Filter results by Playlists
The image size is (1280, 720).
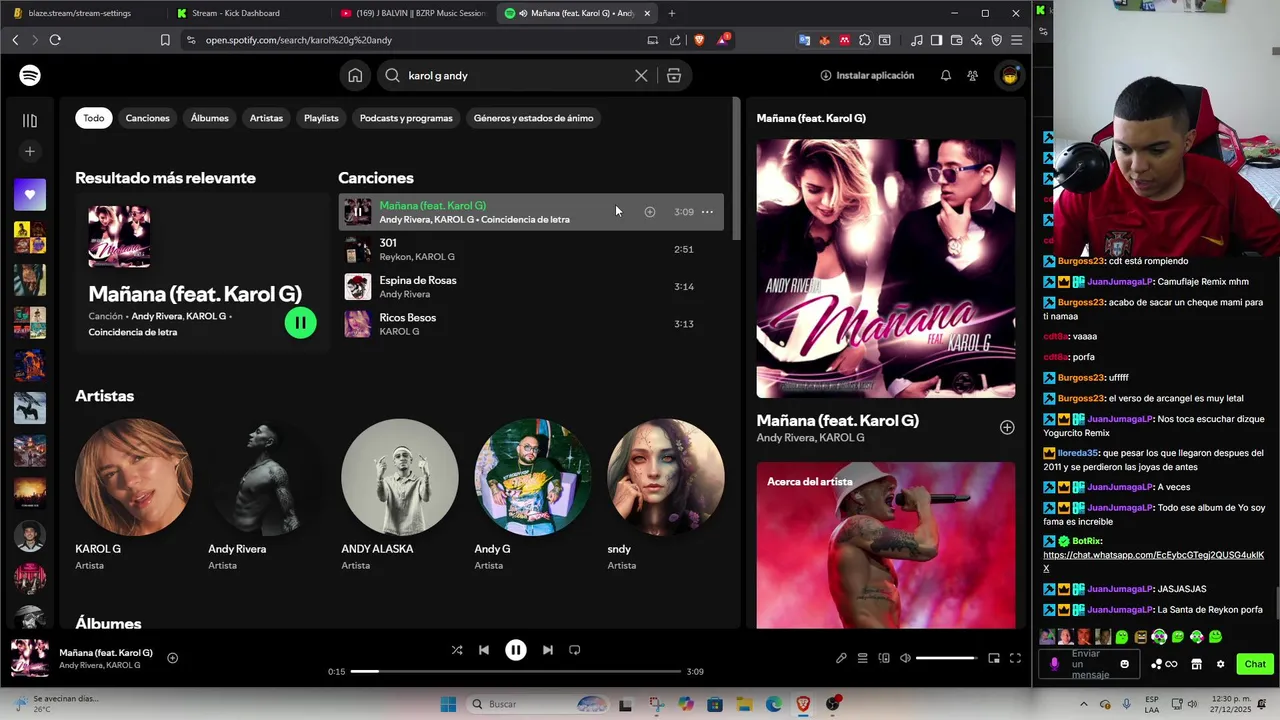click(x=321, y=118)
